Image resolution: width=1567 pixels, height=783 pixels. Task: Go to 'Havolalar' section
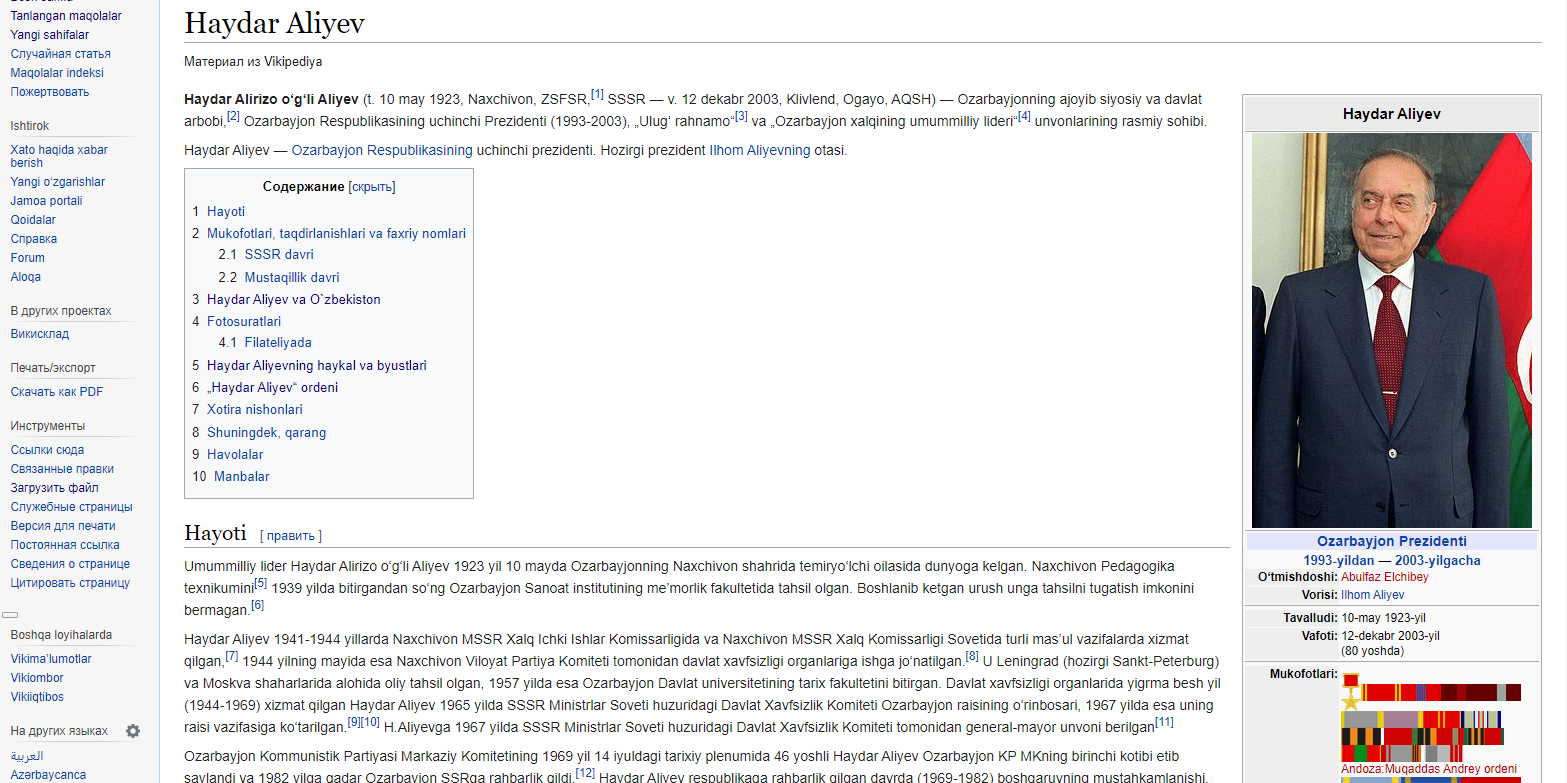pyautogui.click(x=235, y=455)
